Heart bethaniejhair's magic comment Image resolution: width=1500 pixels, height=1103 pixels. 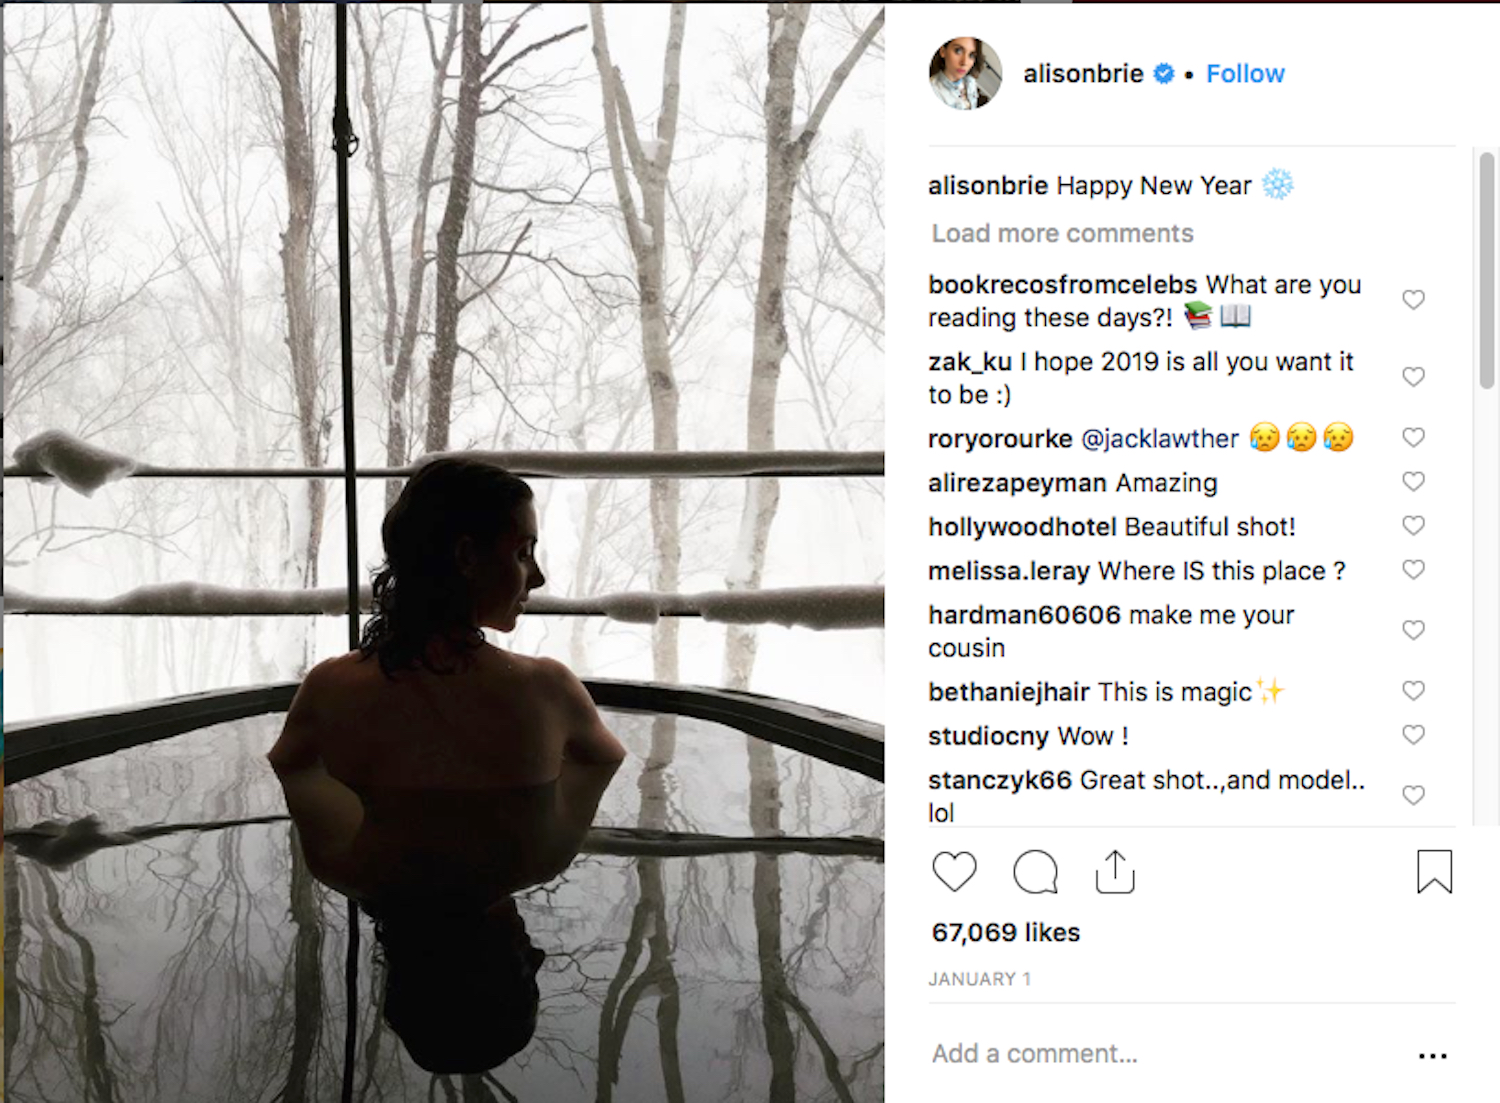pyautogui.click(x=1413, y=691)
